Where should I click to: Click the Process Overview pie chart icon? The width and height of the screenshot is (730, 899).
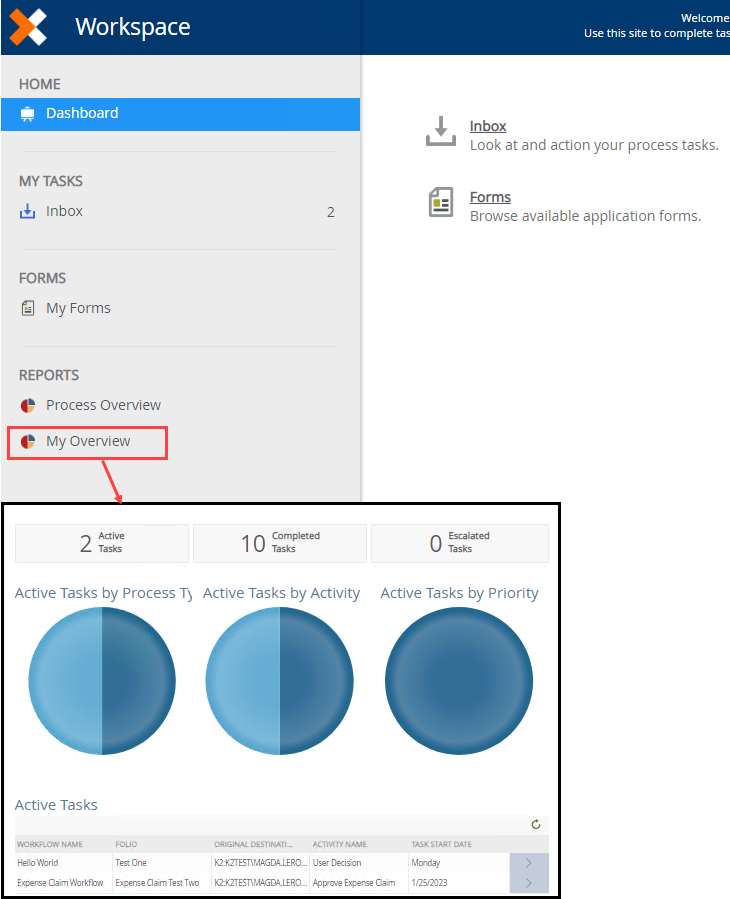28,405
